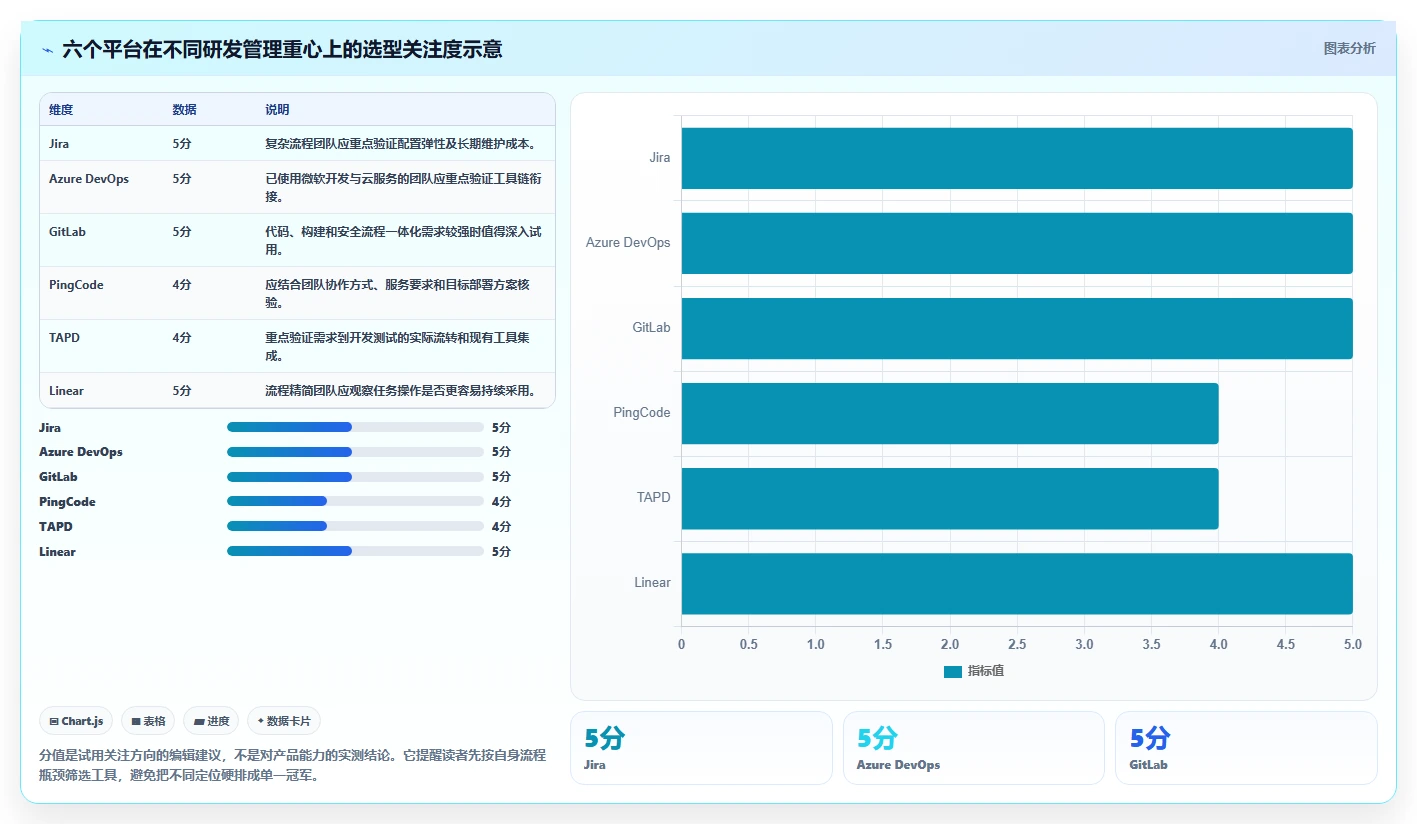Select GitLab cell in table
This screenshot has height=824, width=1417.
click(67, 232)
